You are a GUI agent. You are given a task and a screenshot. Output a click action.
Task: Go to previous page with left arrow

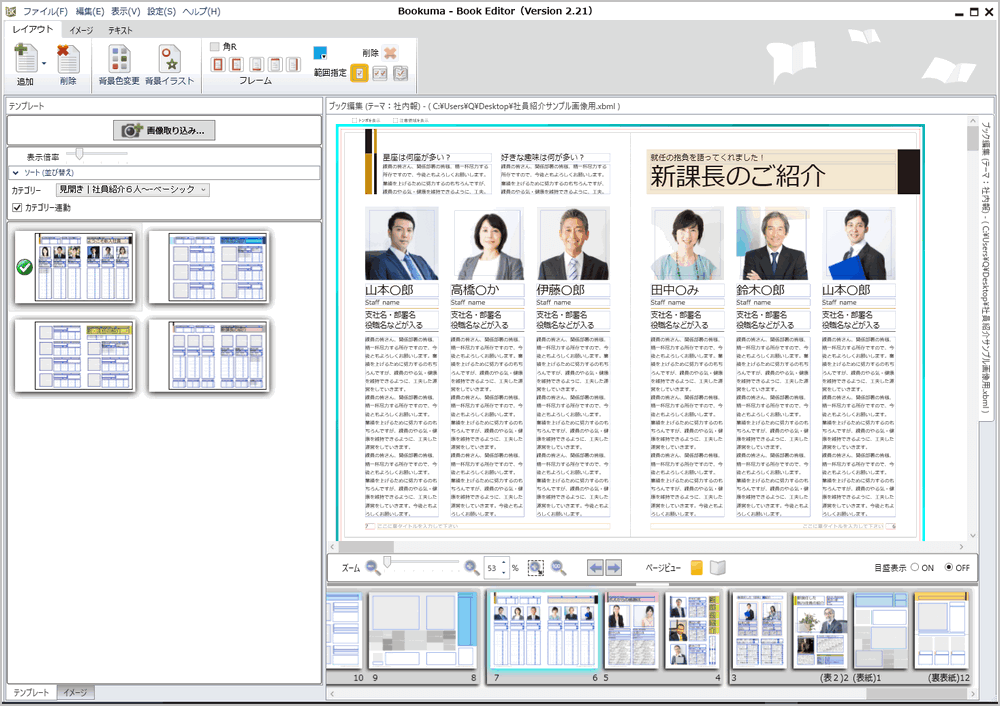point(595,567)
